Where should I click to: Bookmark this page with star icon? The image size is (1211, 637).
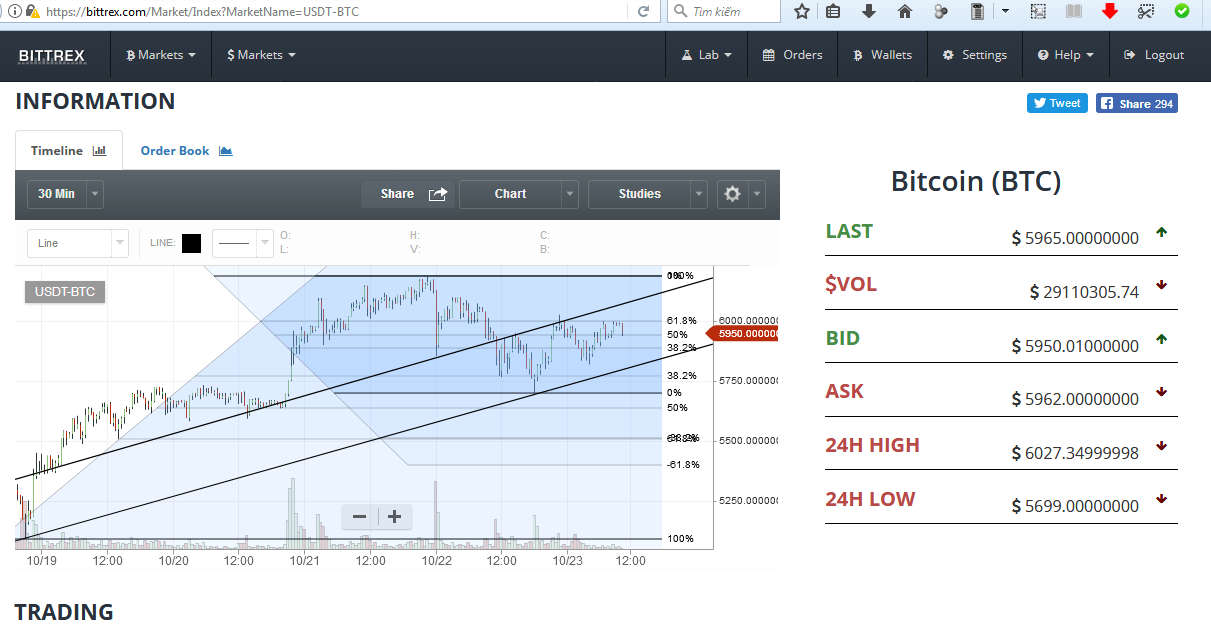(802, 11)
